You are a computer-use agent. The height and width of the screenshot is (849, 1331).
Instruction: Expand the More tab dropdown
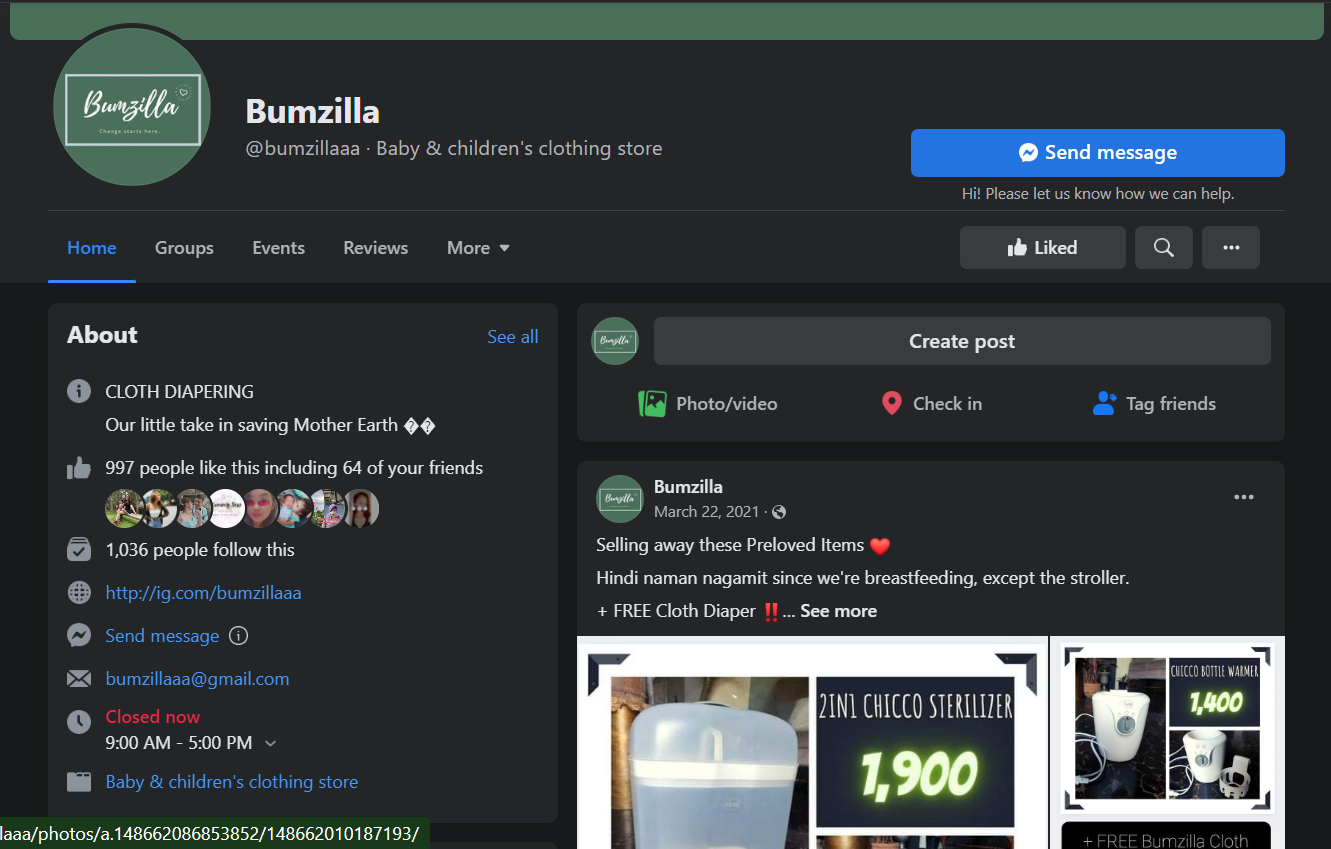pos(478,248)
